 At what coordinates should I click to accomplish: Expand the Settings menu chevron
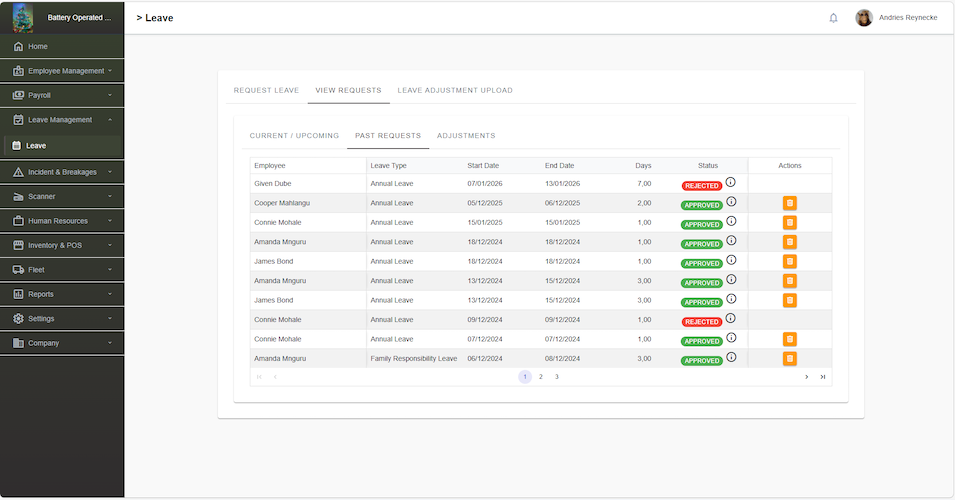[110, 318]
